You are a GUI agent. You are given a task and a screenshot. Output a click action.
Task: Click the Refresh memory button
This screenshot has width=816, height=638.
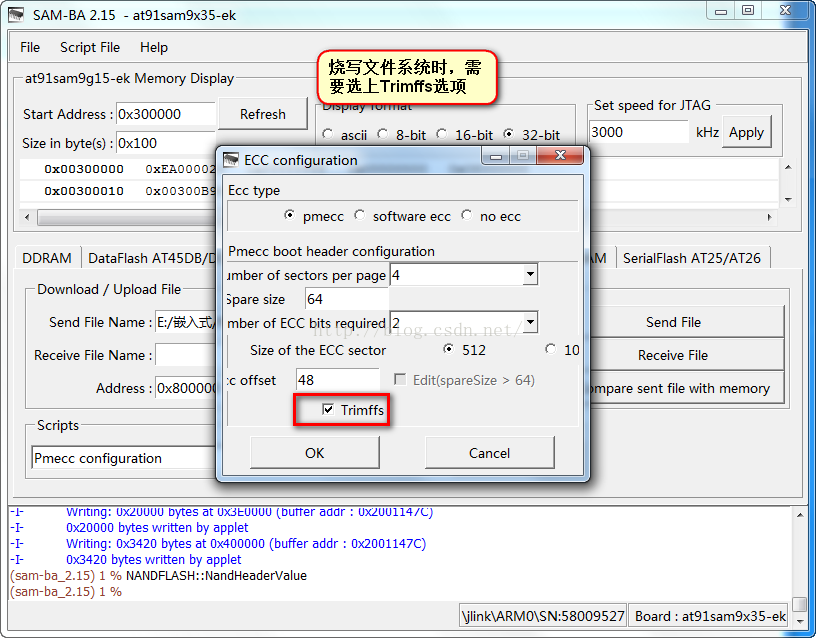263,114
